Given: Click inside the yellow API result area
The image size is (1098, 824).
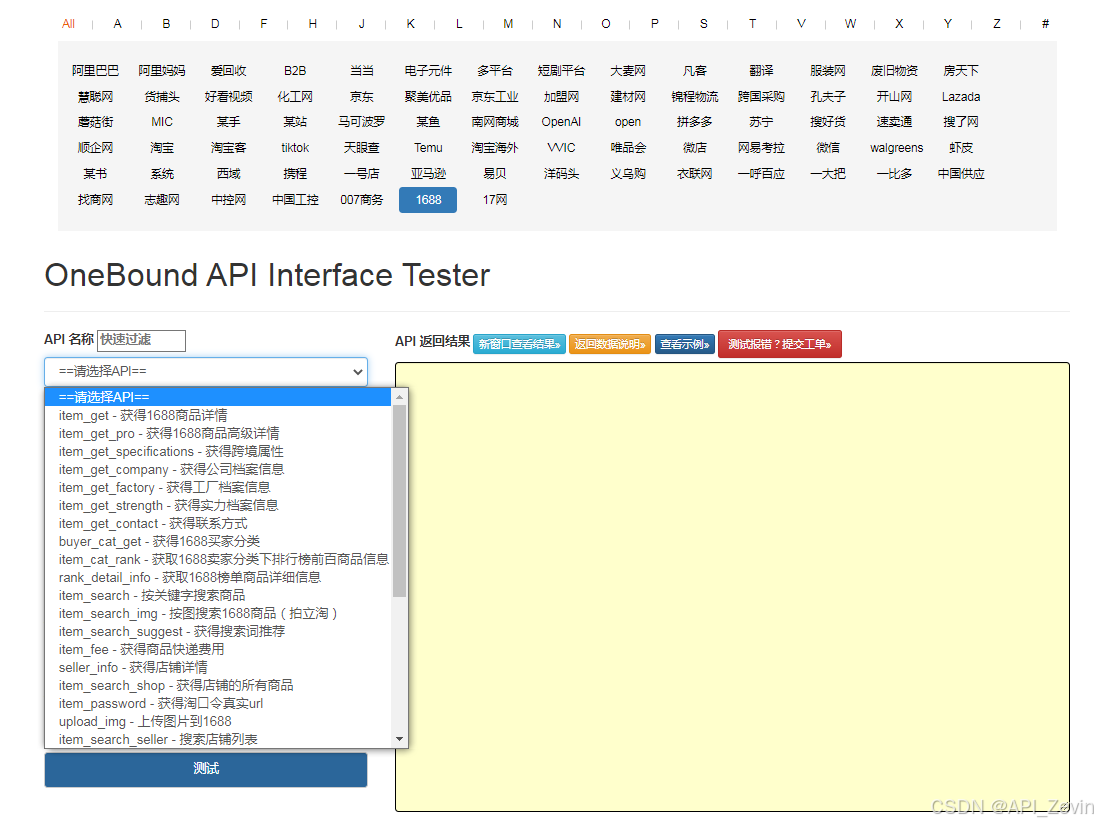Looking at the screenshot, I should (x=732, y=587).
